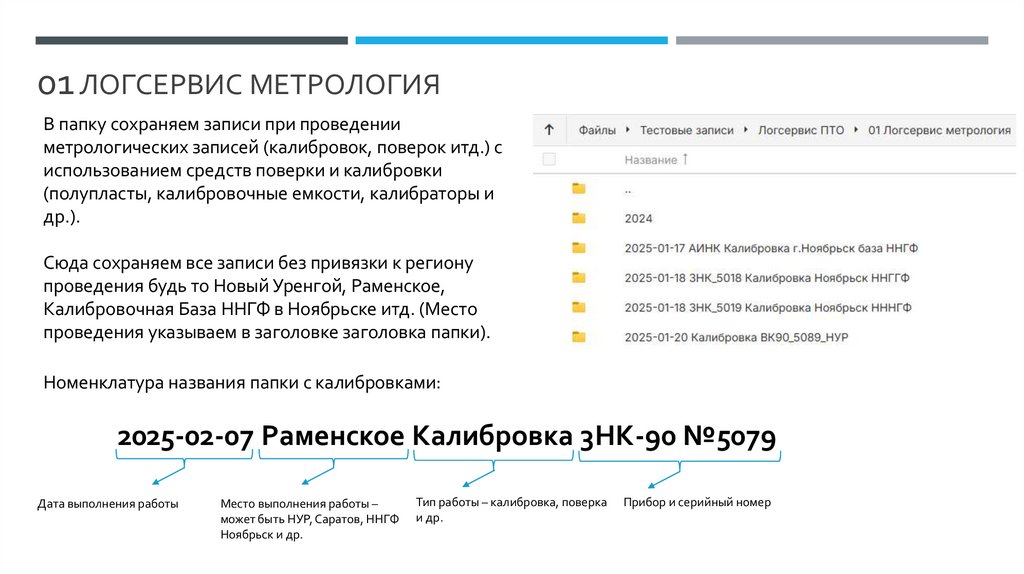
Task: Click folder icon for Калибровка ВК90_5089_НУР
Action: (x=579, y=337)
